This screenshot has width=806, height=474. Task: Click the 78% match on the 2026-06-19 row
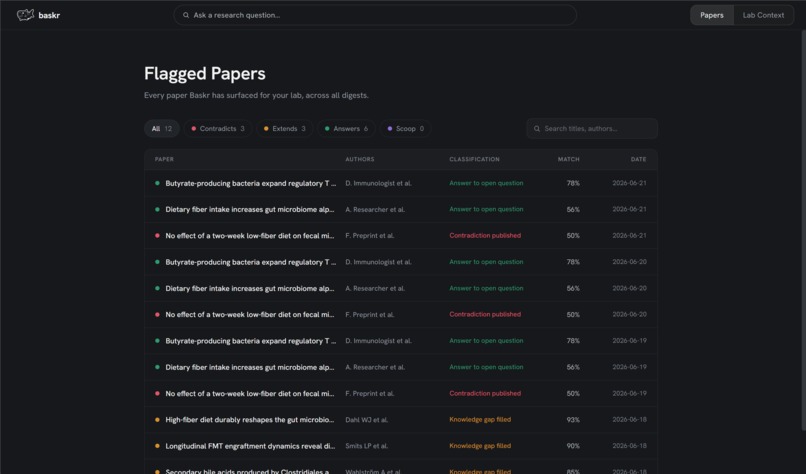pyautogui.click(x=573, y=341)
